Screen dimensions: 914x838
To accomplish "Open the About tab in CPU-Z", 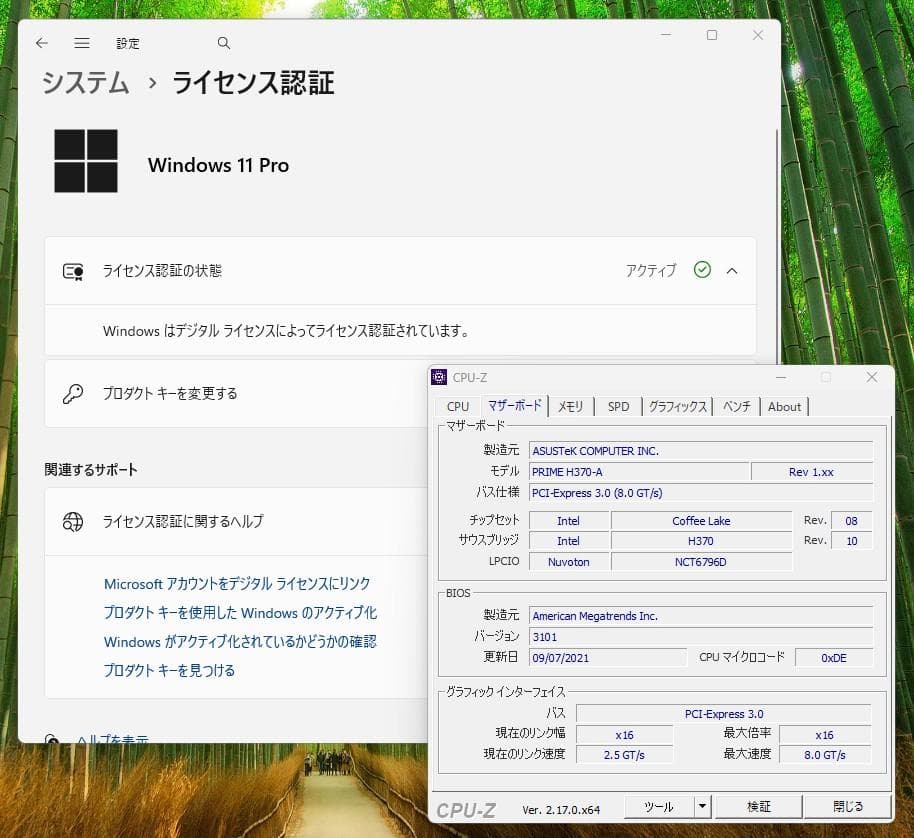I will point(784,407).
